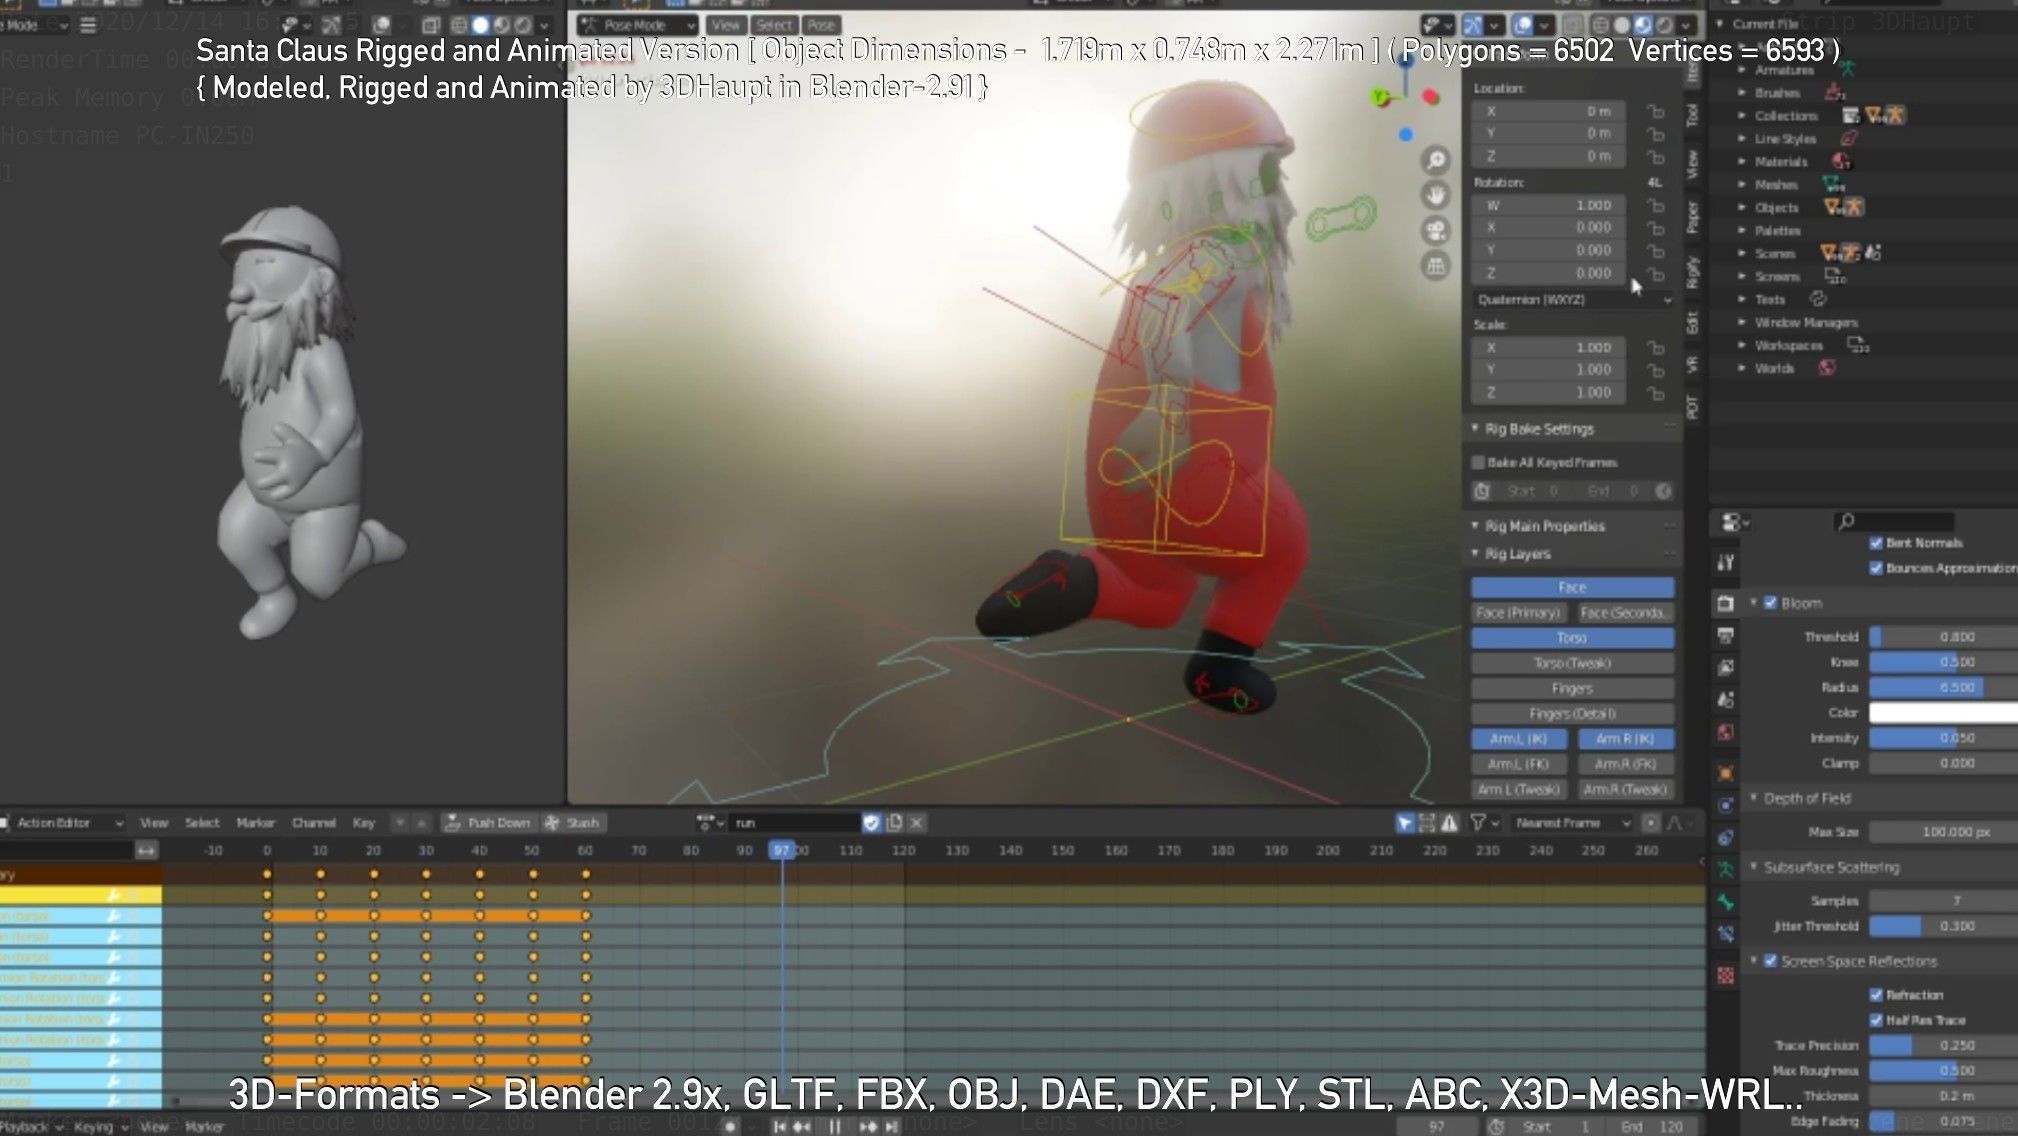Adjust the Bloom Knee slider
Screen dimensions: 2018x1136
click(x=1943, y=662)
